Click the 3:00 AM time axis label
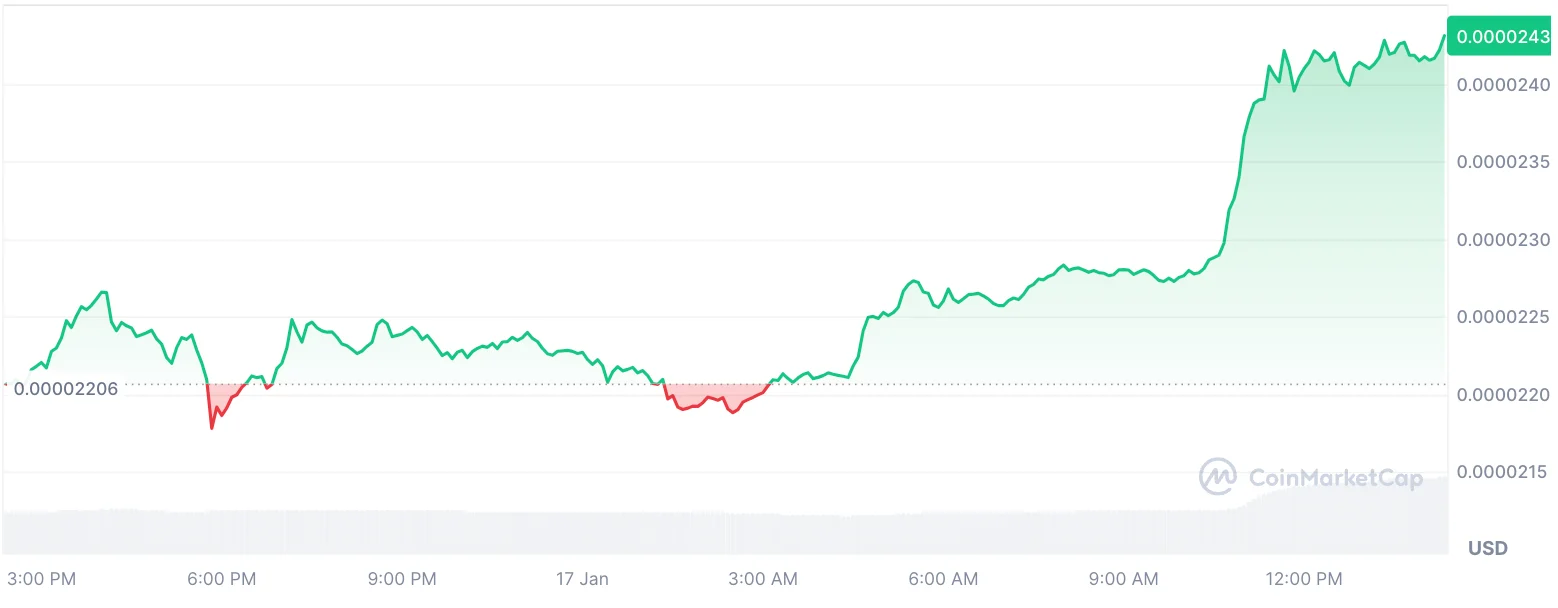 (x=763, y=579)
